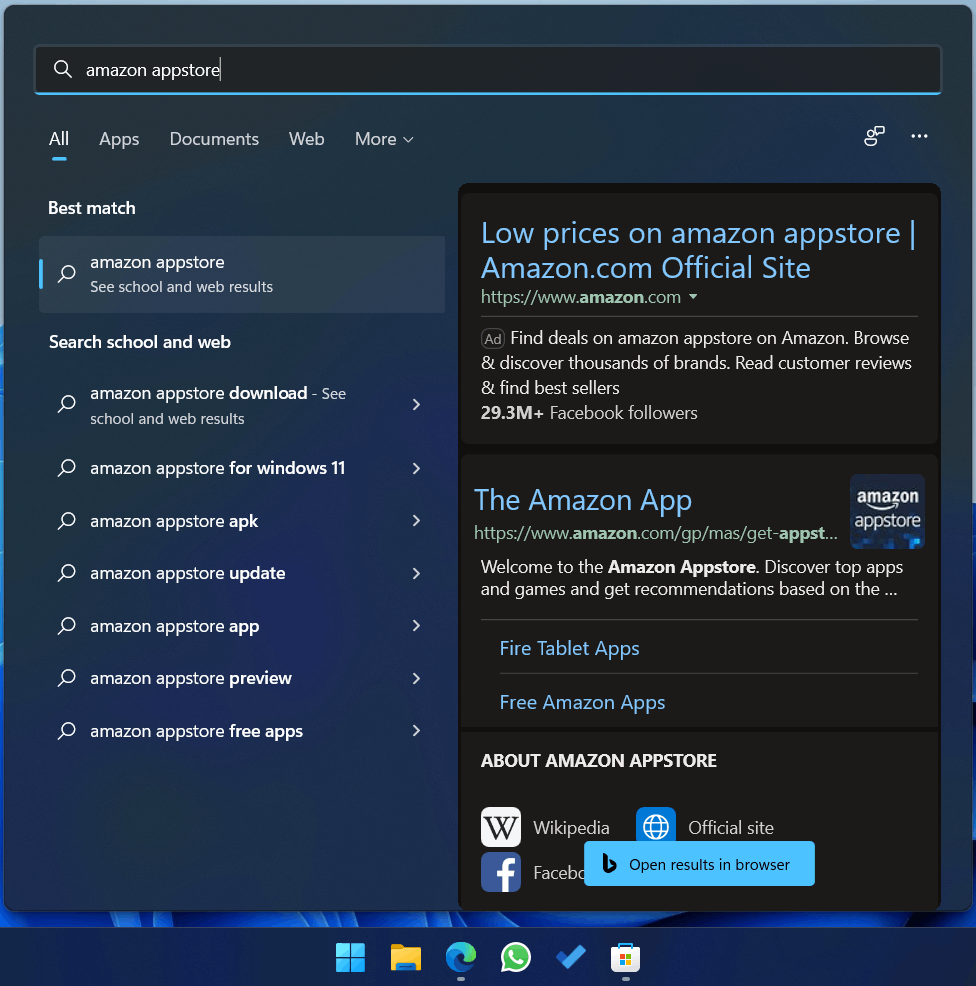976x986 pixels.
Task: Click the green URL https://www.amazon.com/gp/mas/get-appst...
Action: 655,533
